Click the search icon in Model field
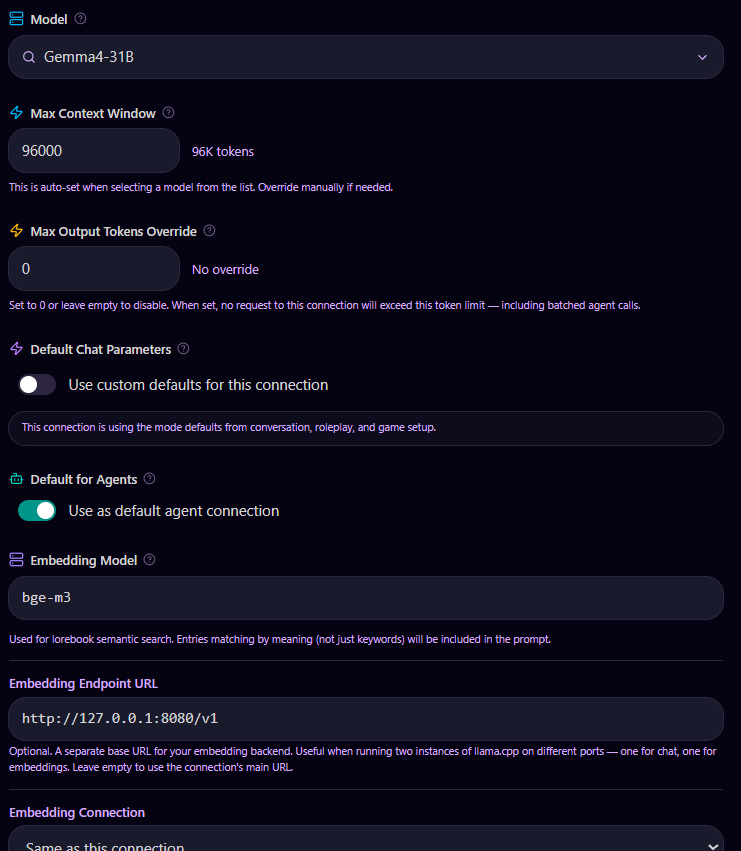 click(x=29, y=57)
